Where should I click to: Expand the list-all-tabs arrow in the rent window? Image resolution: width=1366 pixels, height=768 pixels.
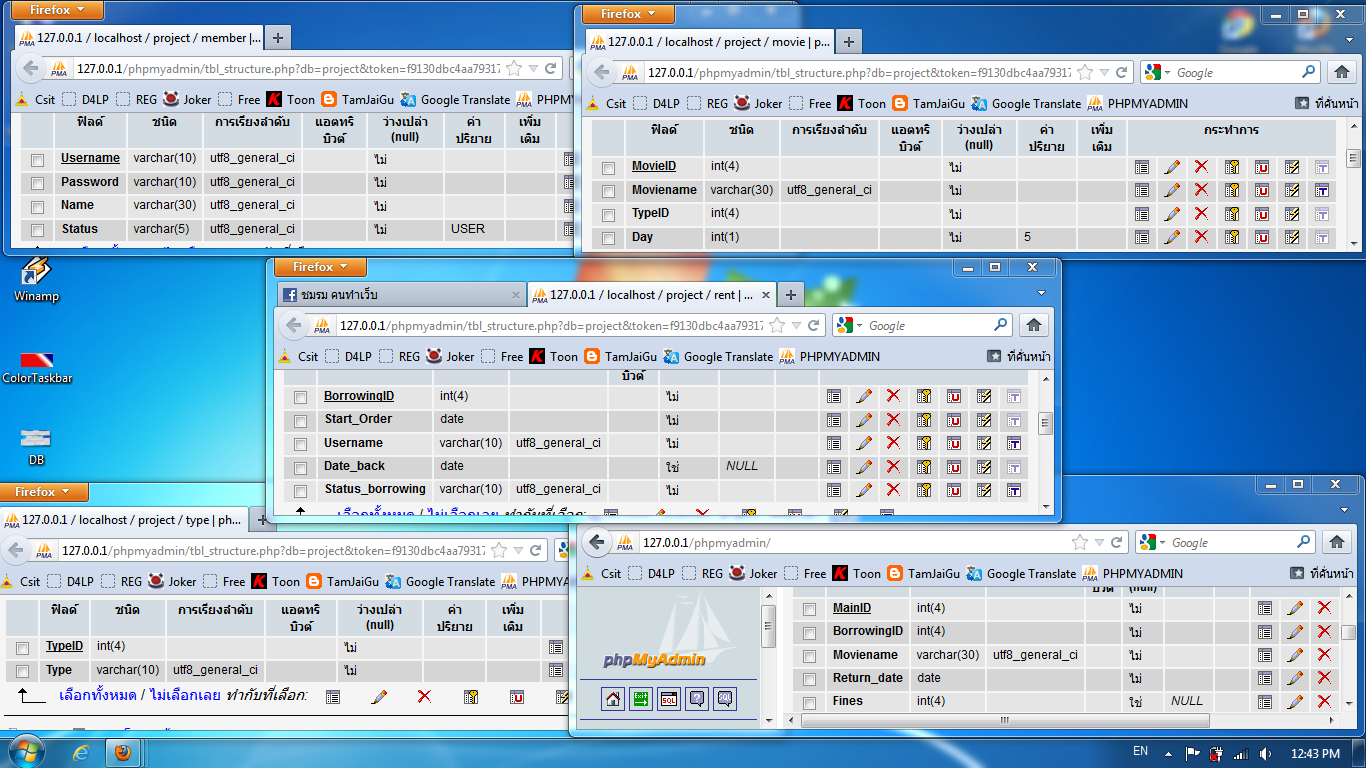[1041, 294]
